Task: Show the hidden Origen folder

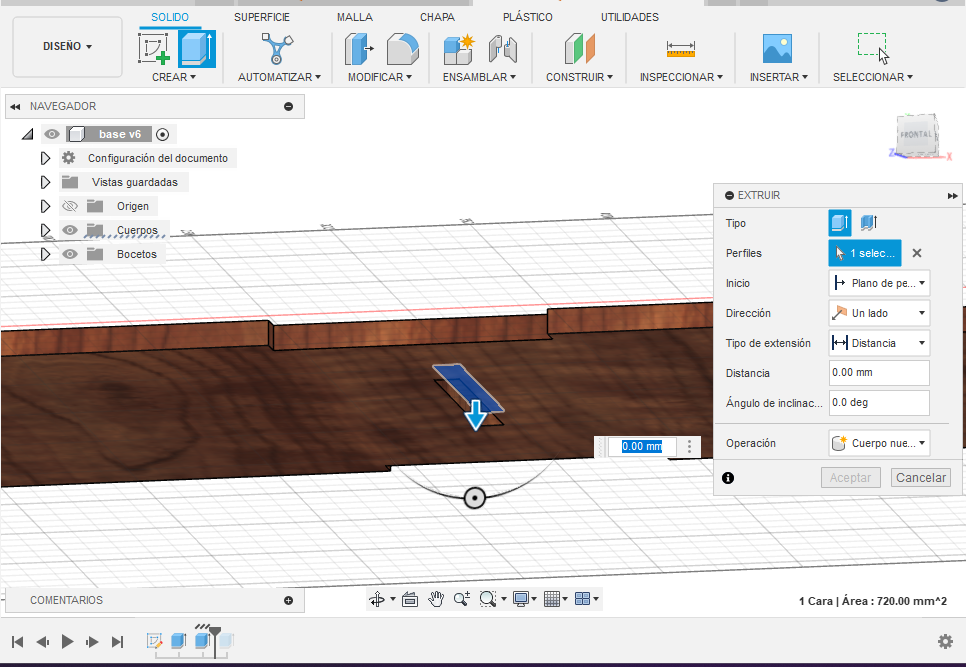Action: pos(70,206)
